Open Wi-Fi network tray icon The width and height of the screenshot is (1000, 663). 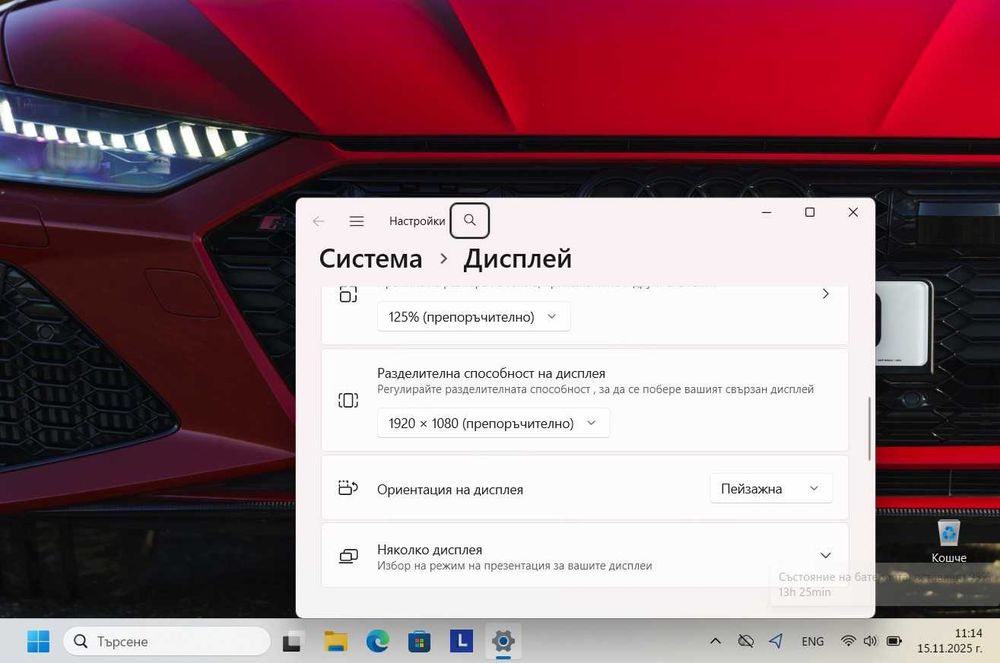click(x=848, y=641)
